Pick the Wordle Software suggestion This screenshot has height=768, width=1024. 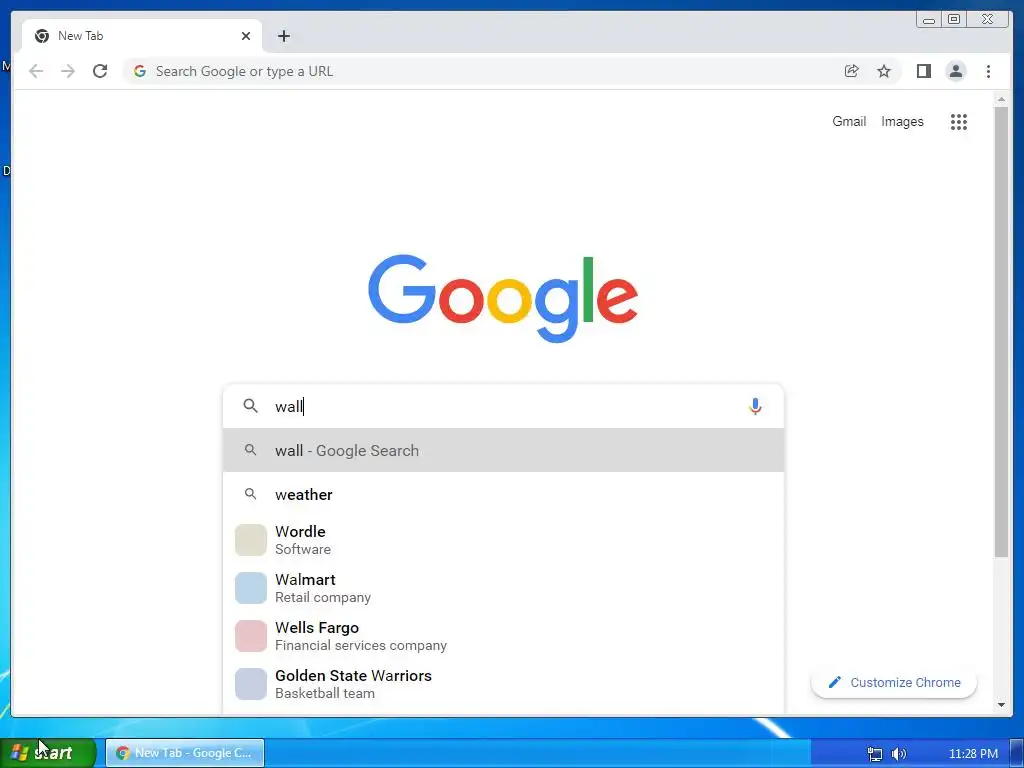coord(504,540)
